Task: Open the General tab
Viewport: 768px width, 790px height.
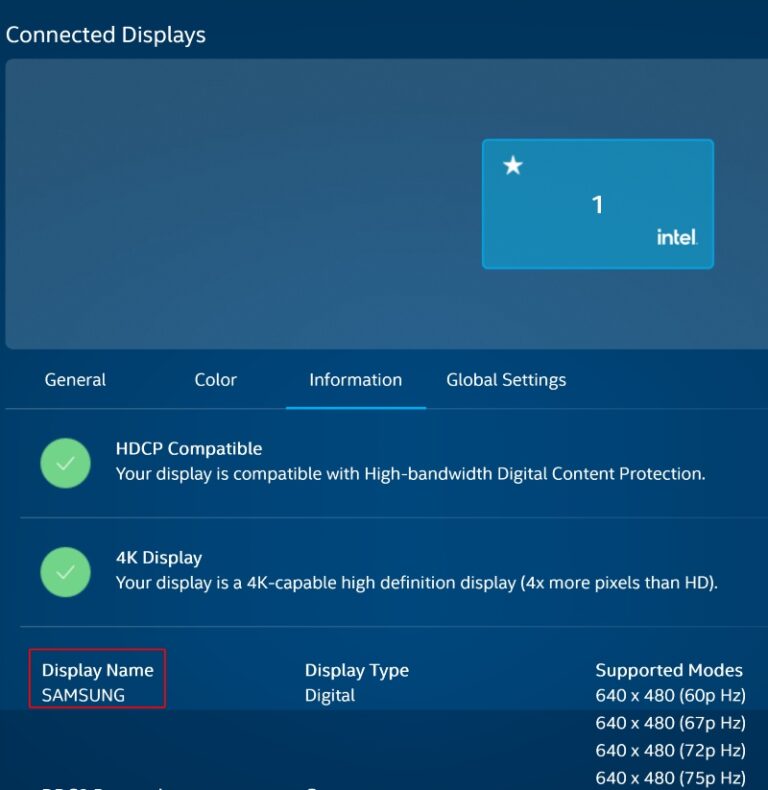Action: 75,379
